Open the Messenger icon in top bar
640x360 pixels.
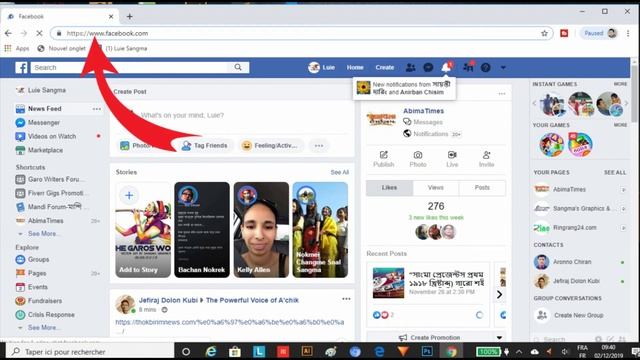tap(428, 67)
